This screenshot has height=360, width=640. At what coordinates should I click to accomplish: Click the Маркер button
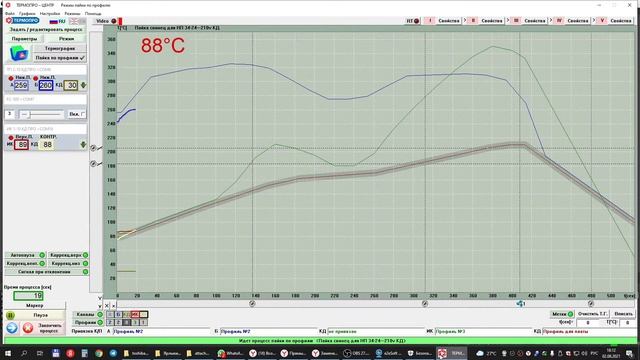35,305
